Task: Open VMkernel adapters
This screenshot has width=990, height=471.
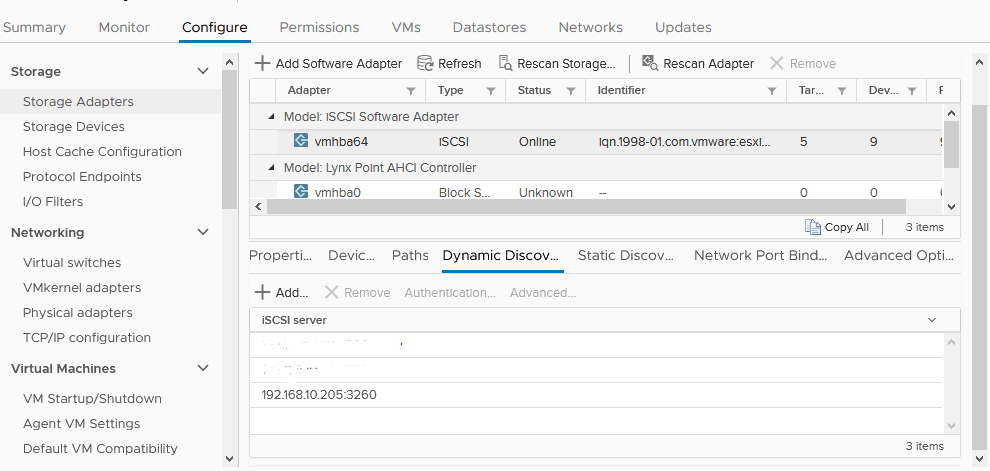Action: tap(82, 287)
